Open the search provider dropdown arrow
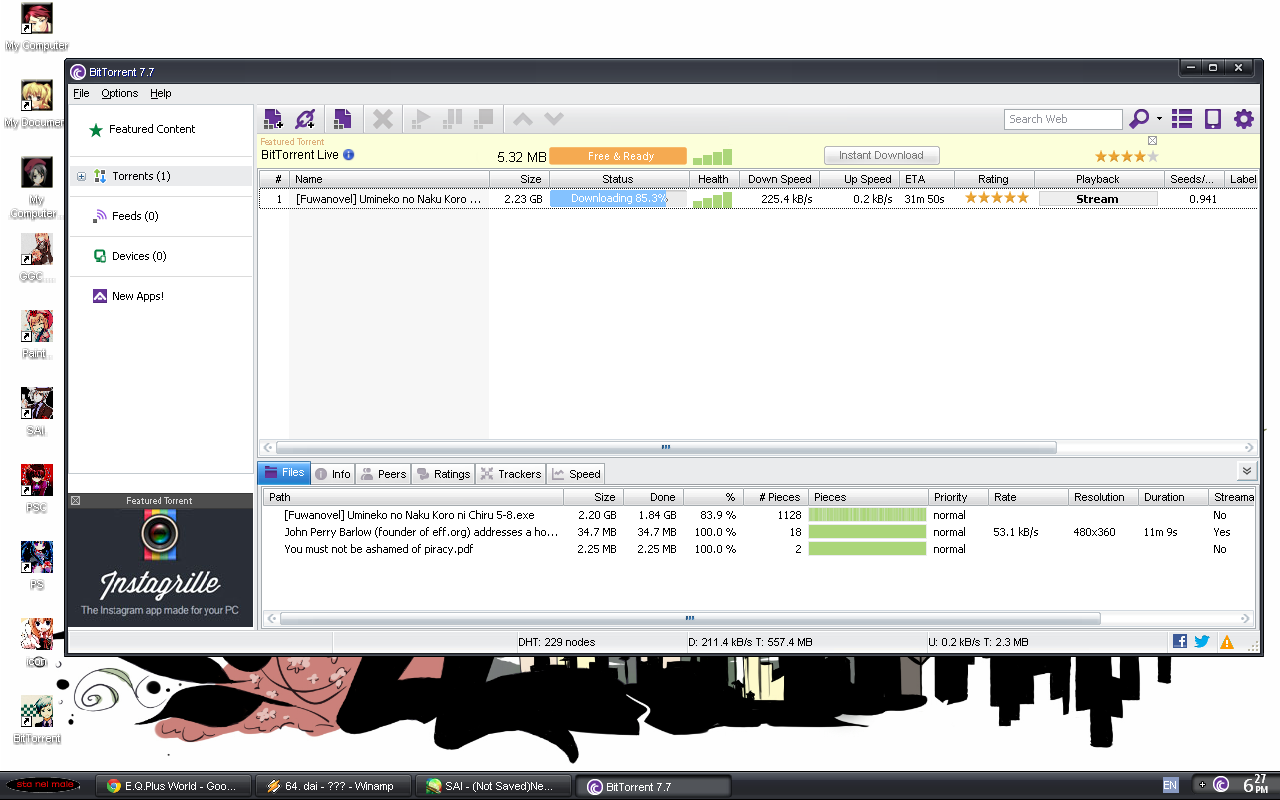 pos(1159,120)
